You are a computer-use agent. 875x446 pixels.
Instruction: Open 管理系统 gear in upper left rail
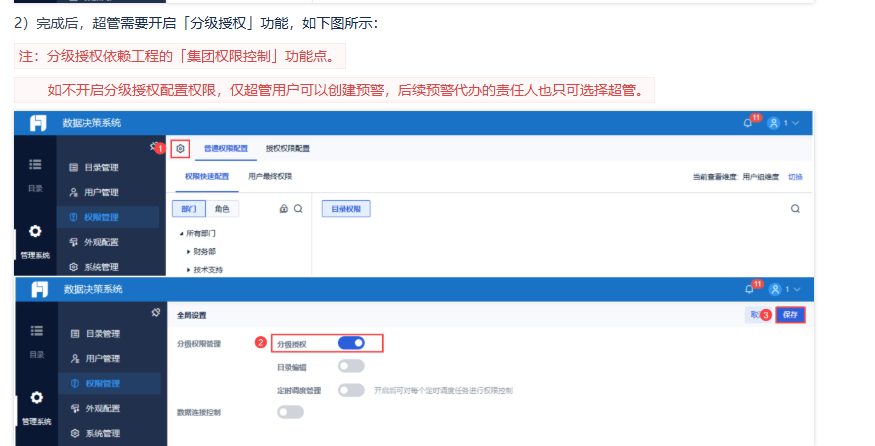pos(35,231)
